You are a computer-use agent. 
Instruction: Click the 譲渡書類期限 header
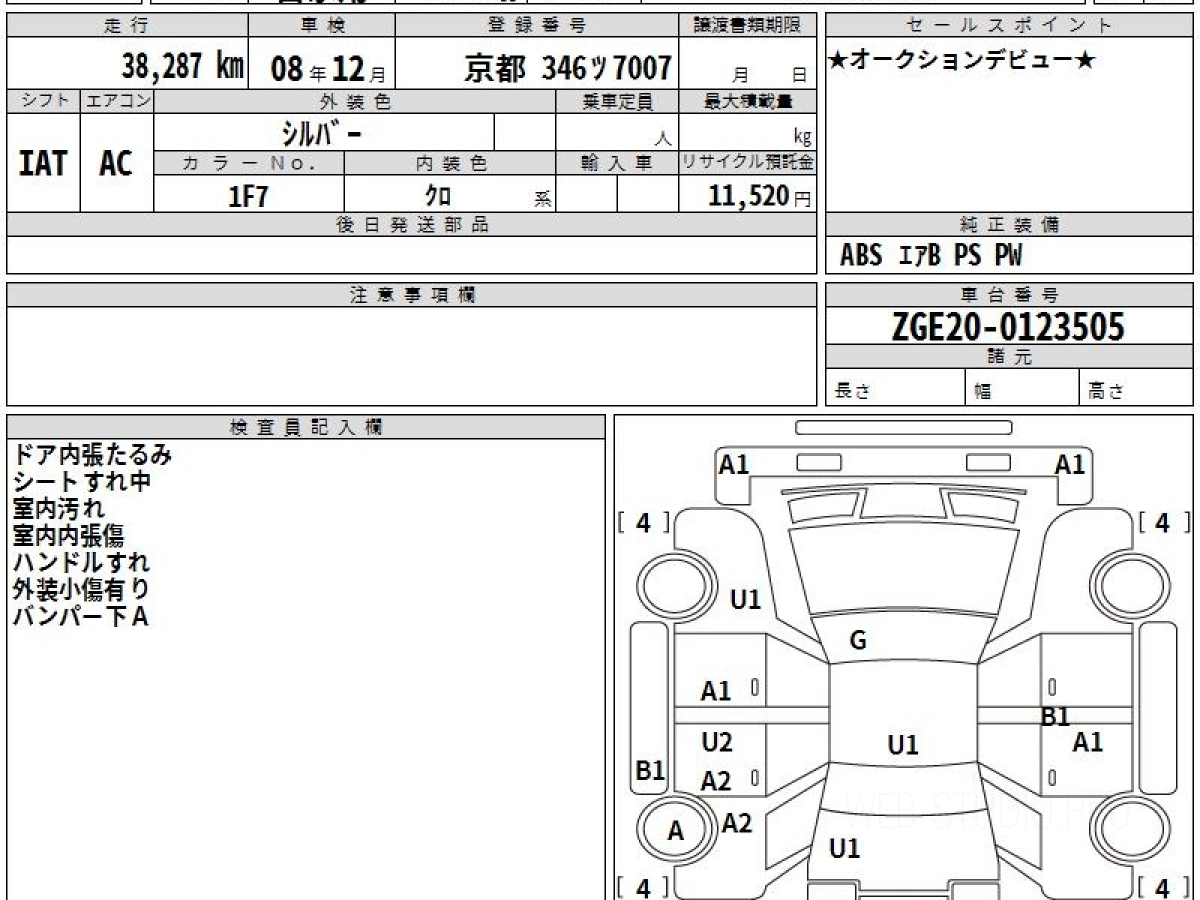748,26
